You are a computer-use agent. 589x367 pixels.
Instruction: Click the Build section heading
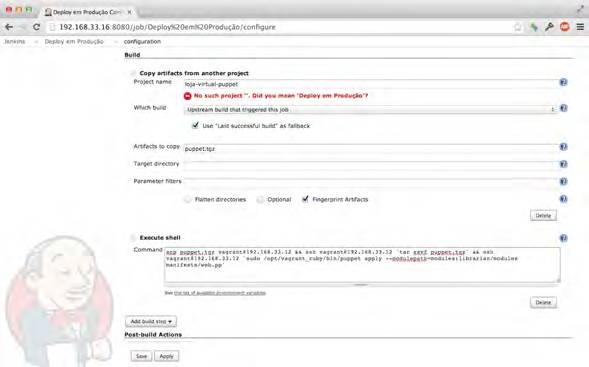(x=132, y=55)
